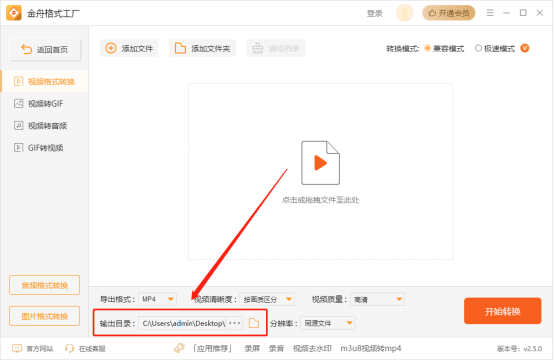Image resolution: width=554 pixels, height=360 pixels.
Task: Open the 录屏 recommended app link
Action: point(252,348)
